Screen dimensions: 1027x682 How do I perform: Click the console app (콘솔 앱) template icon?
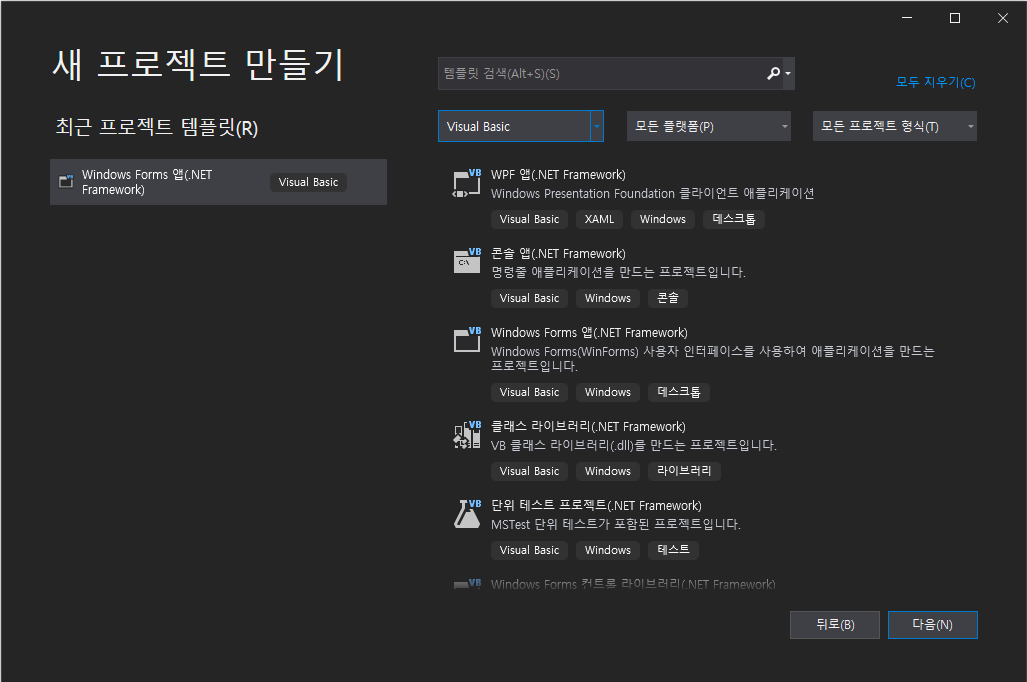click(x=467, y=261)
